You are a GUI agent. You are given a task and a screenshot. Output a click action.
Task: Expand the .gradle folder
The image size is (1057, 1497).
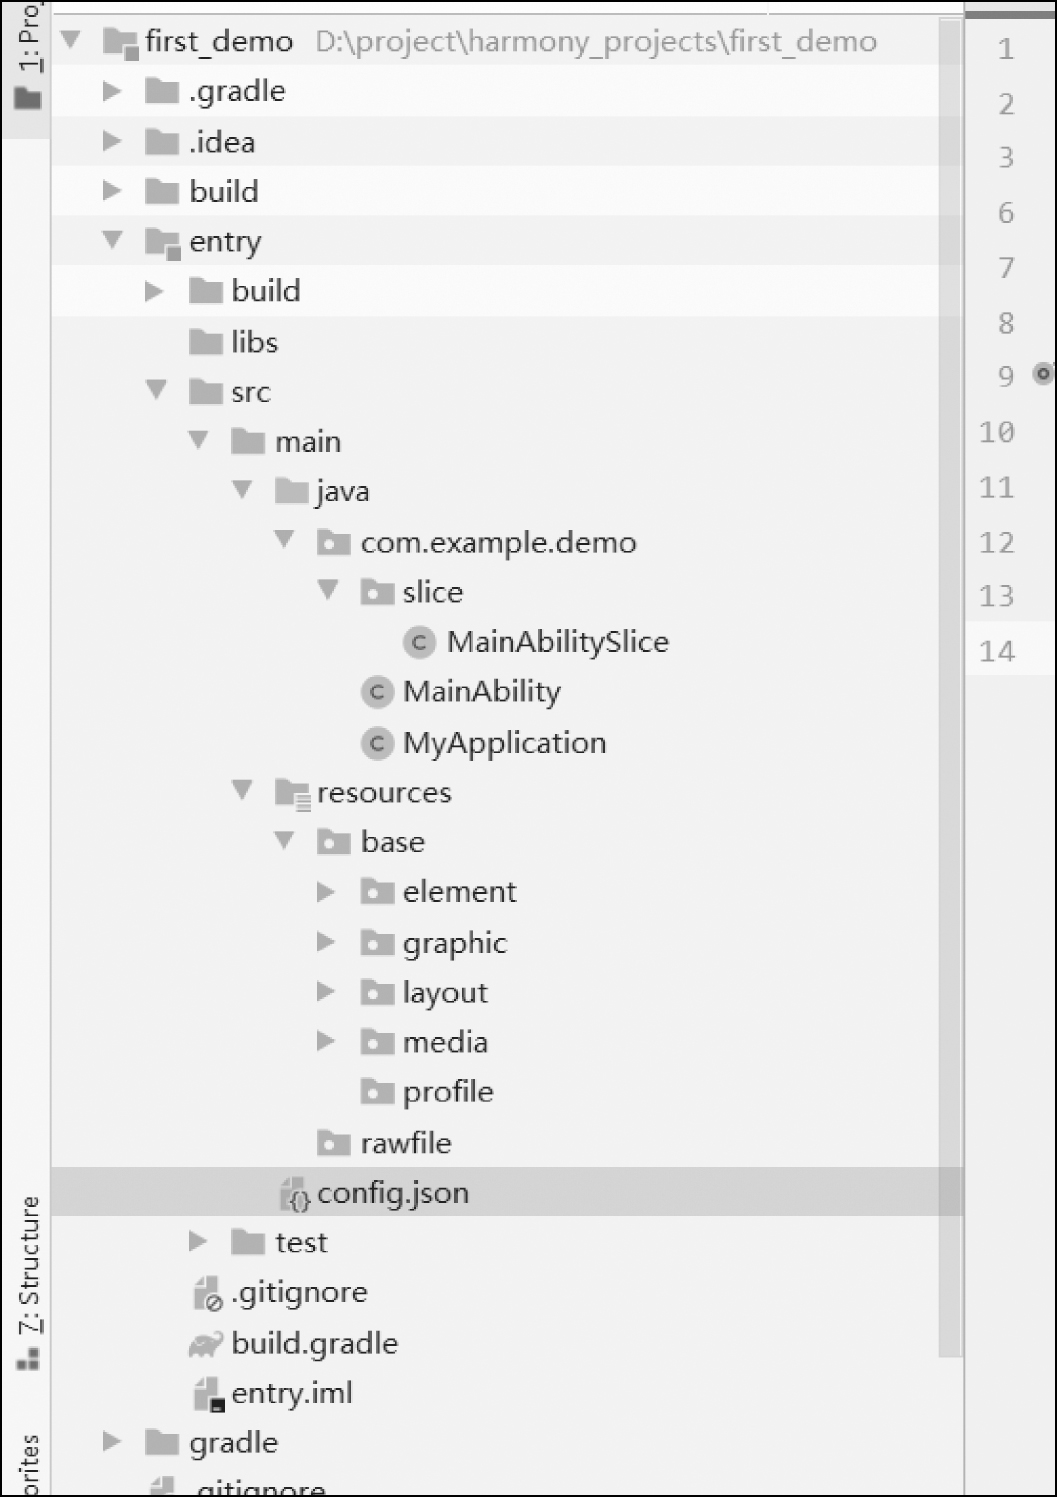[x=112, y=91]
